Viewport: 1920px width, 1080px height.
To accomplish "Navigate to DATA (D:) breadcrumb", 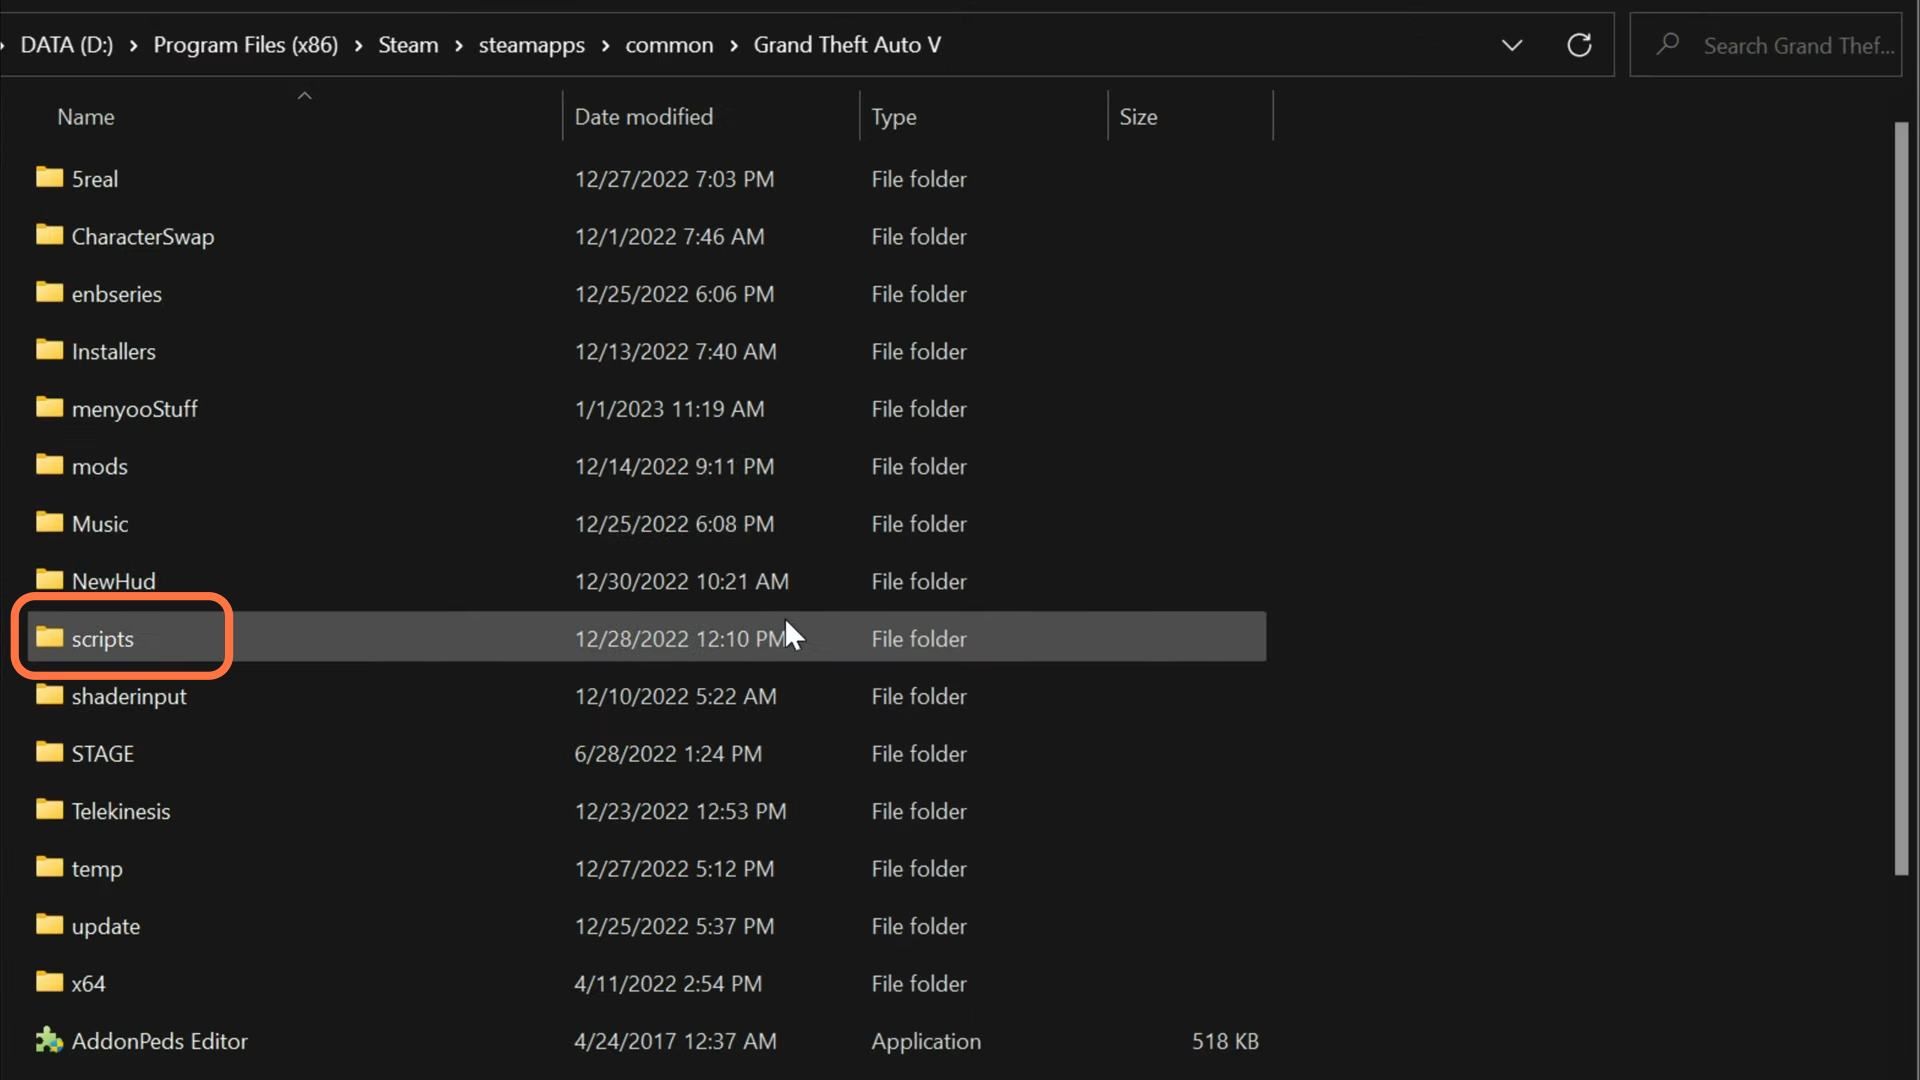I will [67, 45].
